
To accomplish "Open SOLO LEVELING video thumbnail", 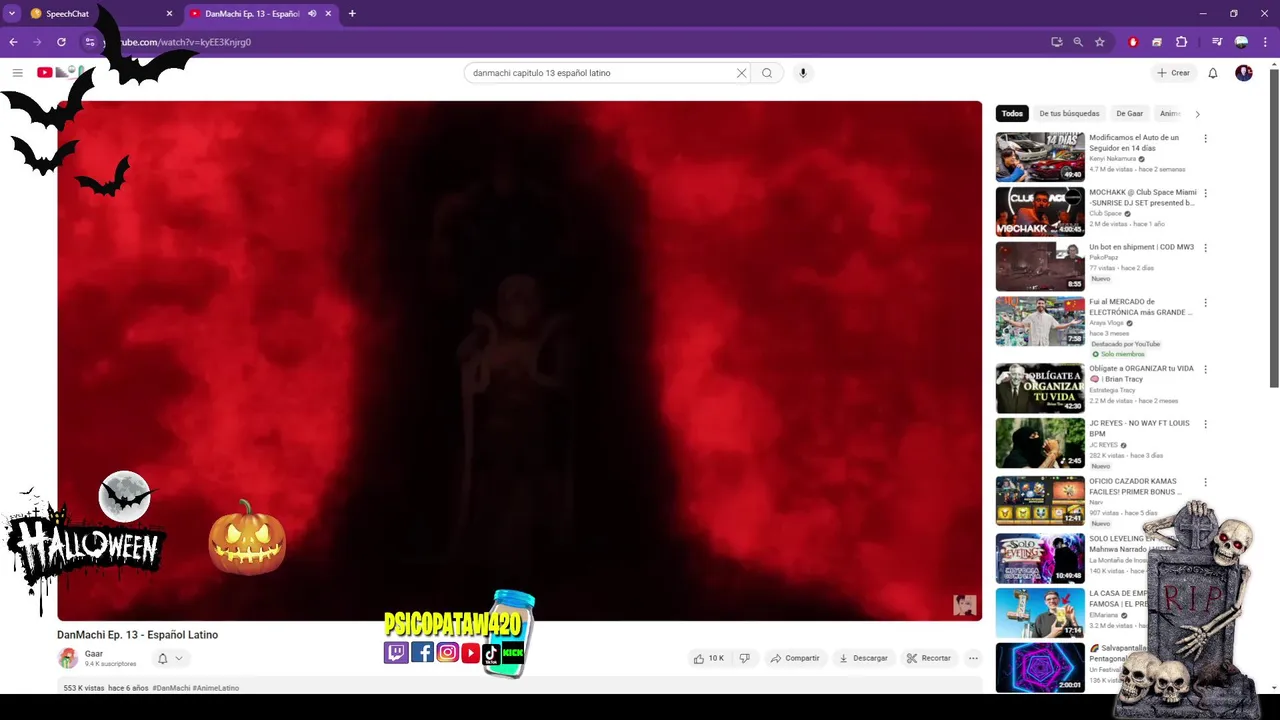I will 1040,558.
